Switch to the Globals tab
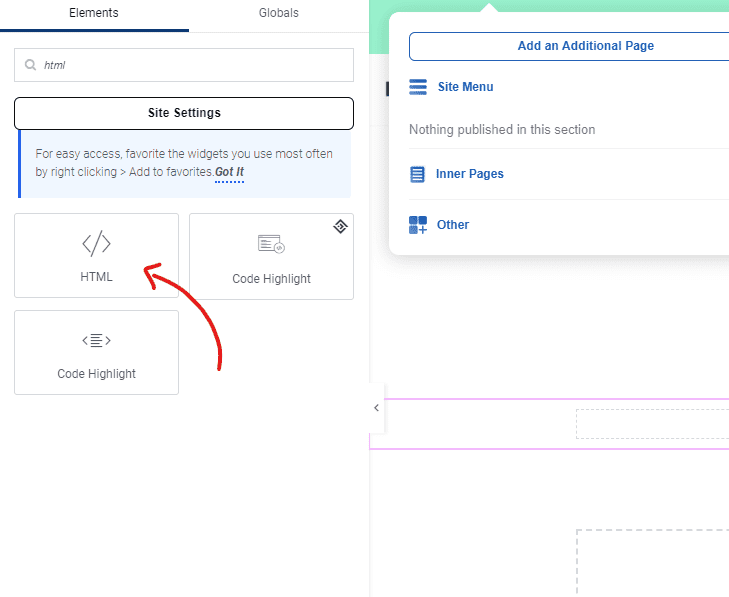 pyautogui.click(x=278, y=13)
